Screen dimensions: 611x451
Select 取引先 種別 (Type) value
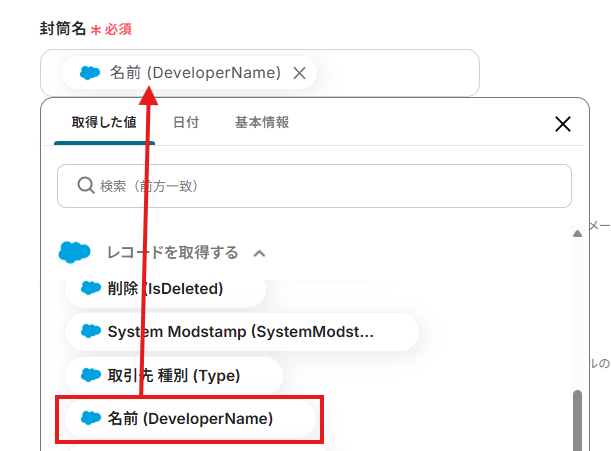click(173, 375)
